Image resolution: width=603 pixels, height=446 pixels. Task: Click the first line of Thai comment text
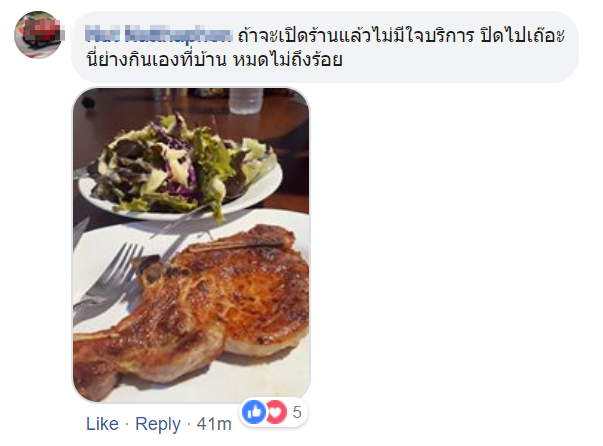[401, 35]
